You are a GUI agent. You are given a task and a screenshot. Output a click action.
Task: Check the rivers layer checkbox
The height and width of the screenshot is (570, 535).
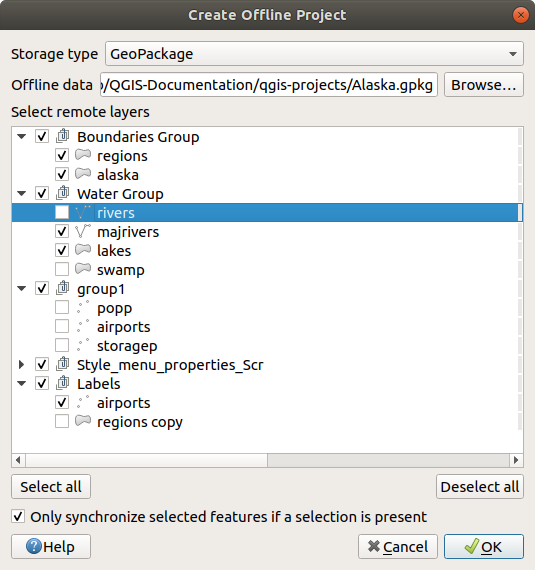coord(62,212)
